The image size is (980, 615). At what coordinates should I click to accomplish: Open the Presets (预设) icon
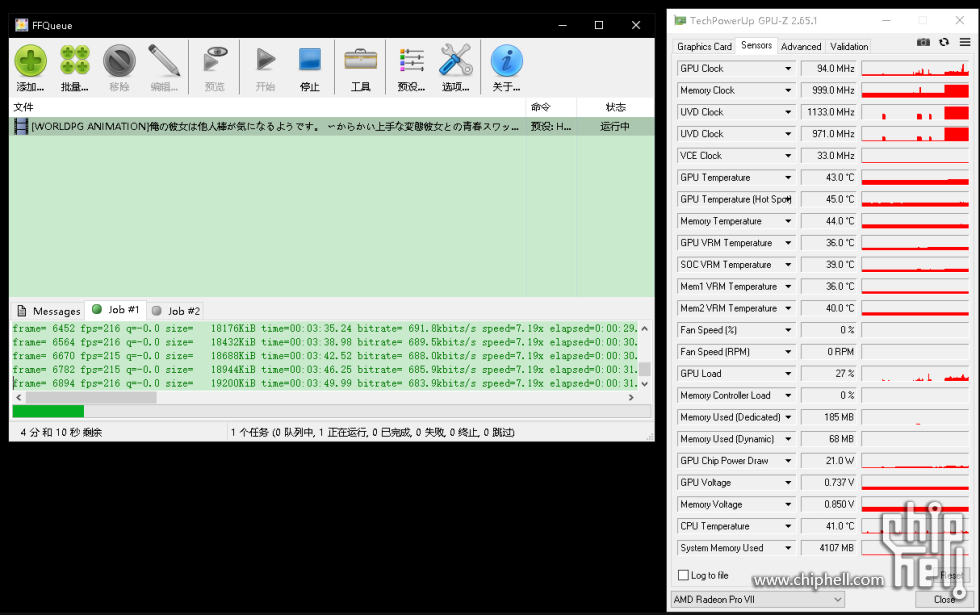pos(411,61)
